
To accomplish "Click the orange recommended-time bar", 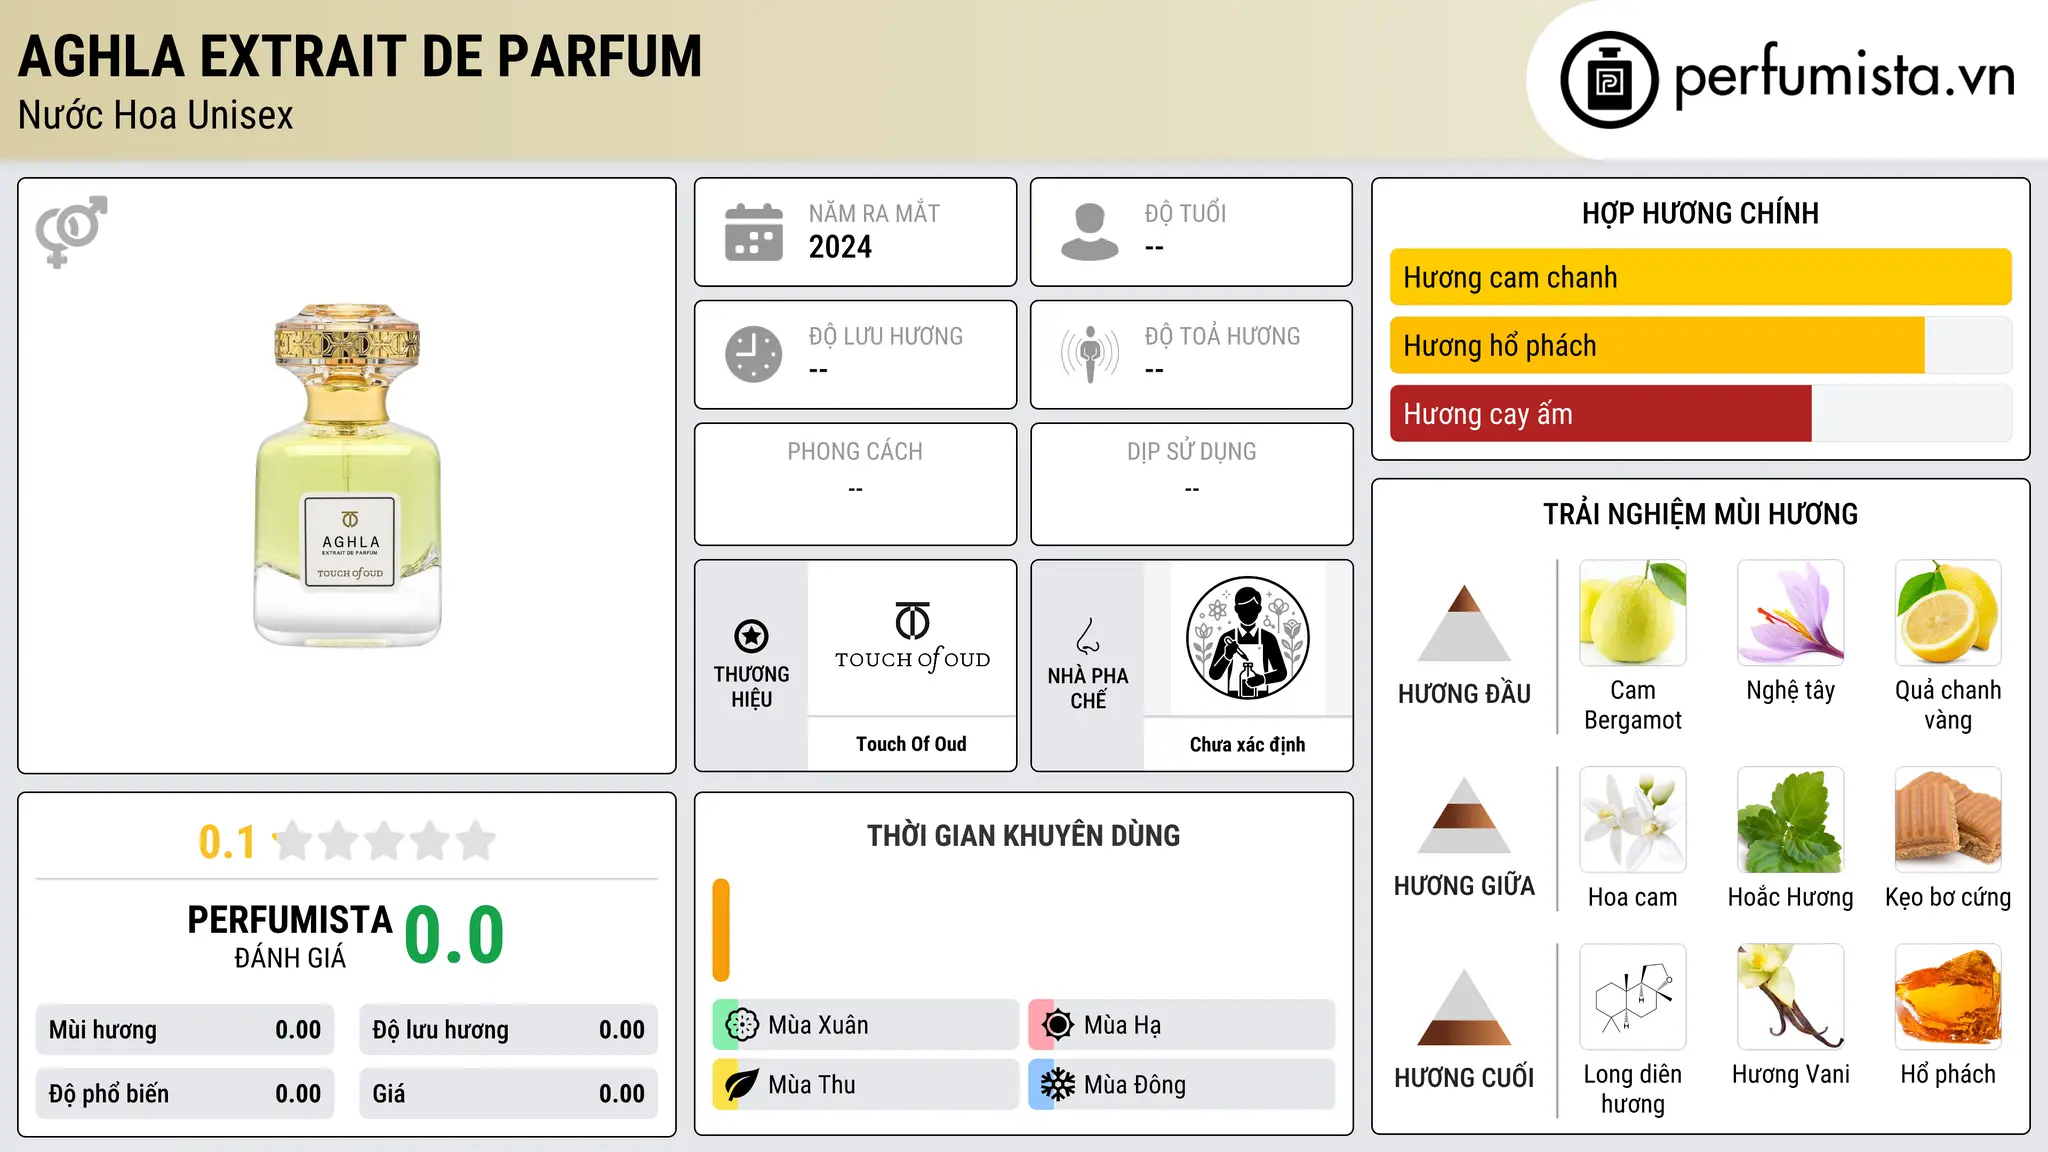I will point(721,930).
